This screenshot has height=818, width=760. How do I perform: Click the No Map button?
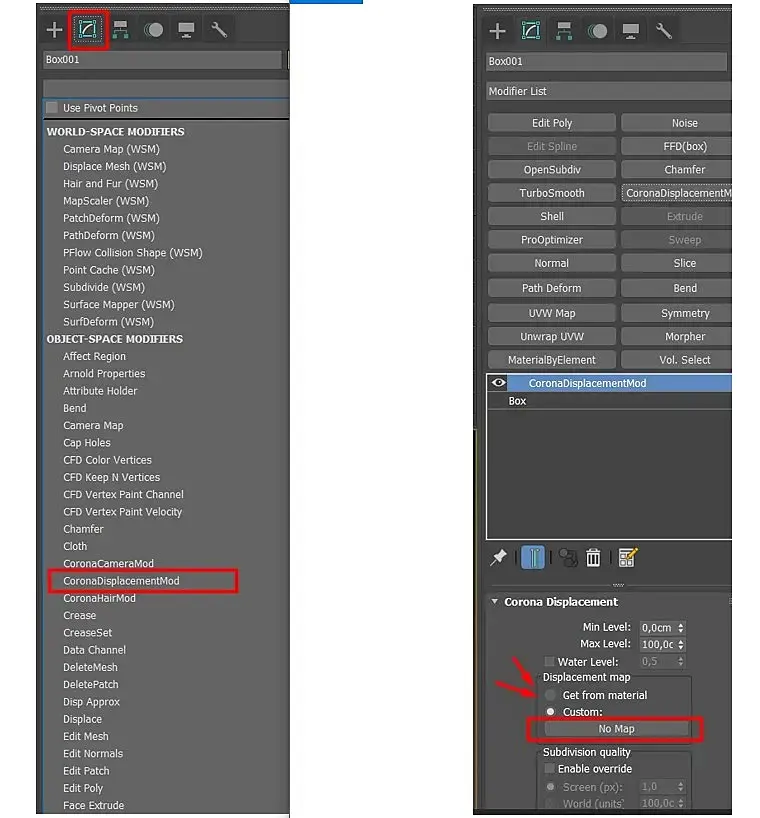[x=617, y=729]
